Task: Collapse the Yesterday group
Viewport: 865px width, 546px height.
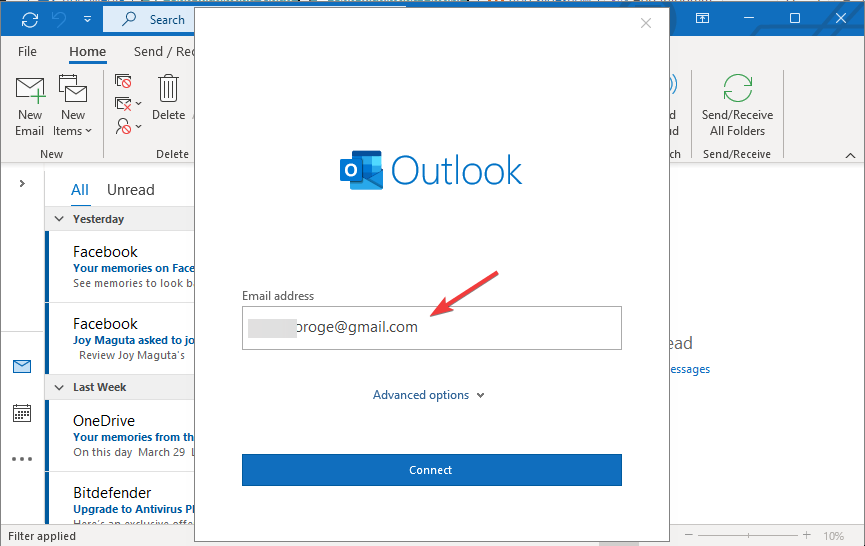Action: click(59, 219)
